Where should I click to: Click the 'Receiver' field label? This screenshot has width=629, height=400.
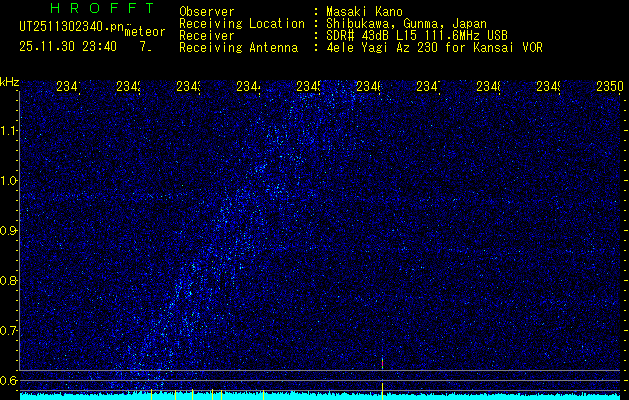[207, 36]
